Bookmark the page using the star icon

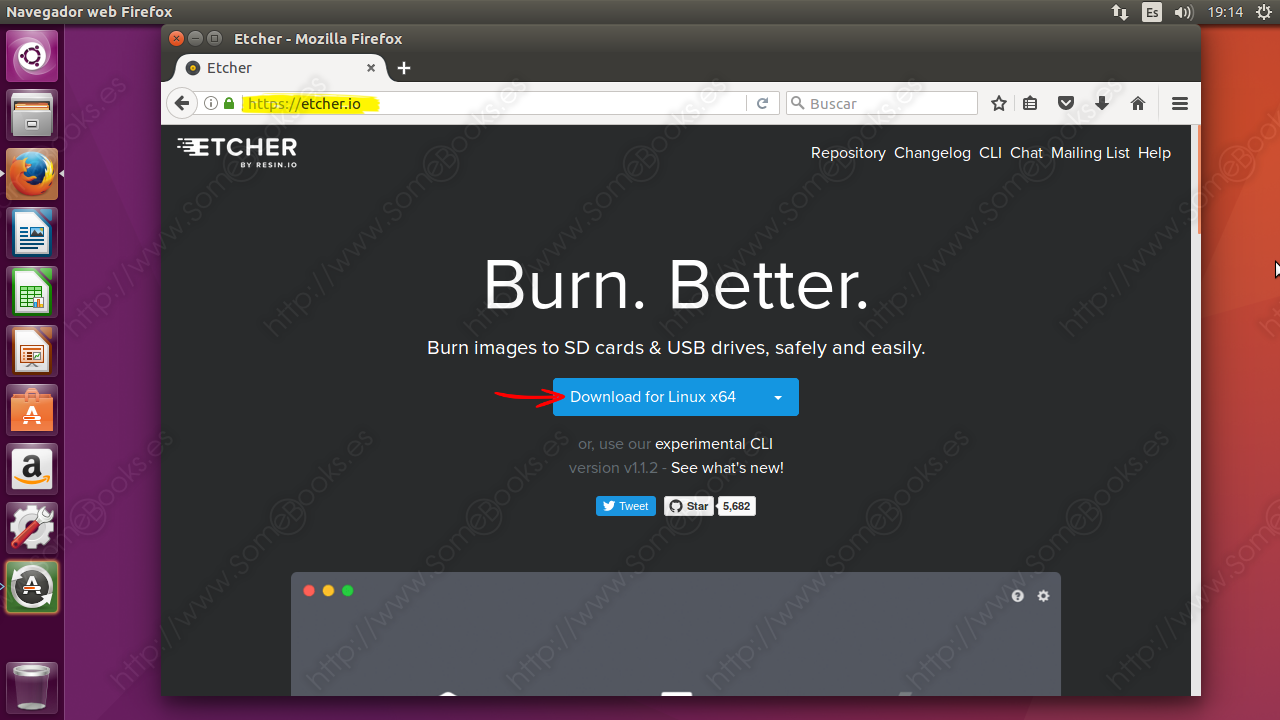[998, 103]
